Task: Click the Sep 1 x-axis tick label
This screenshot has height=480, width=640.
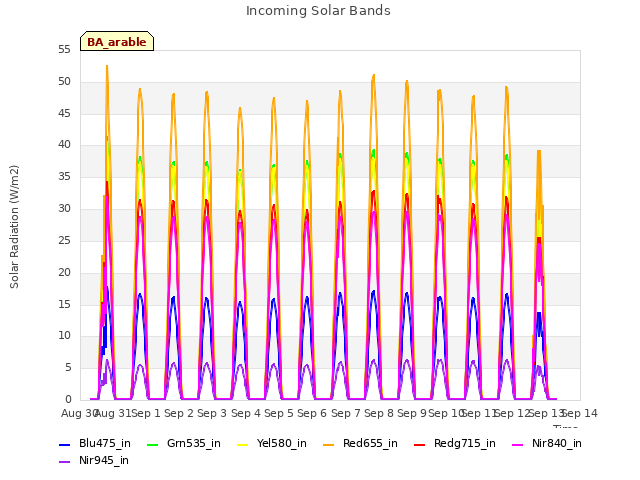Action: pos(146,413)
